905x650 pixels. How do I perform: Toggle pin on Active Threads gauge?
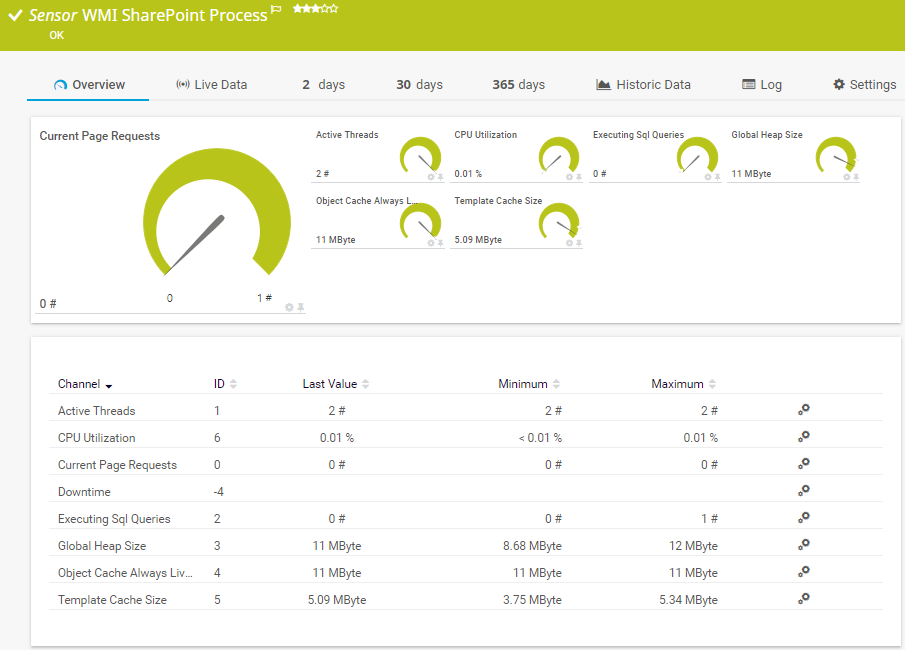click(440, 177)
